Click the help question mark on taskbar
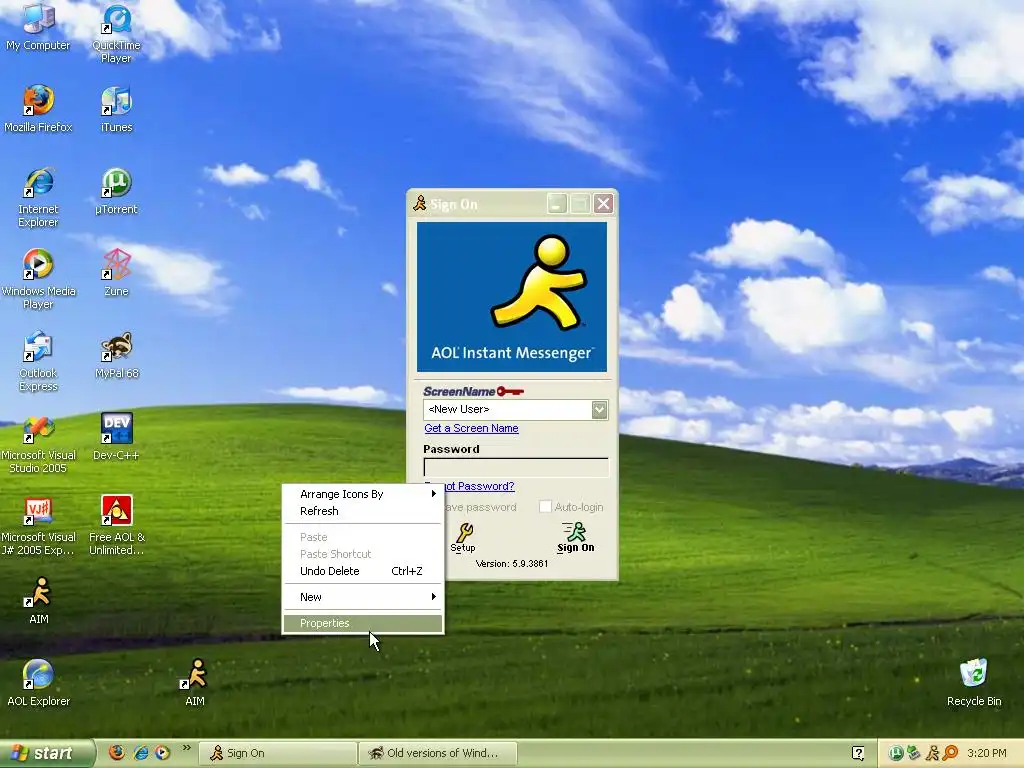 point(858,753)
